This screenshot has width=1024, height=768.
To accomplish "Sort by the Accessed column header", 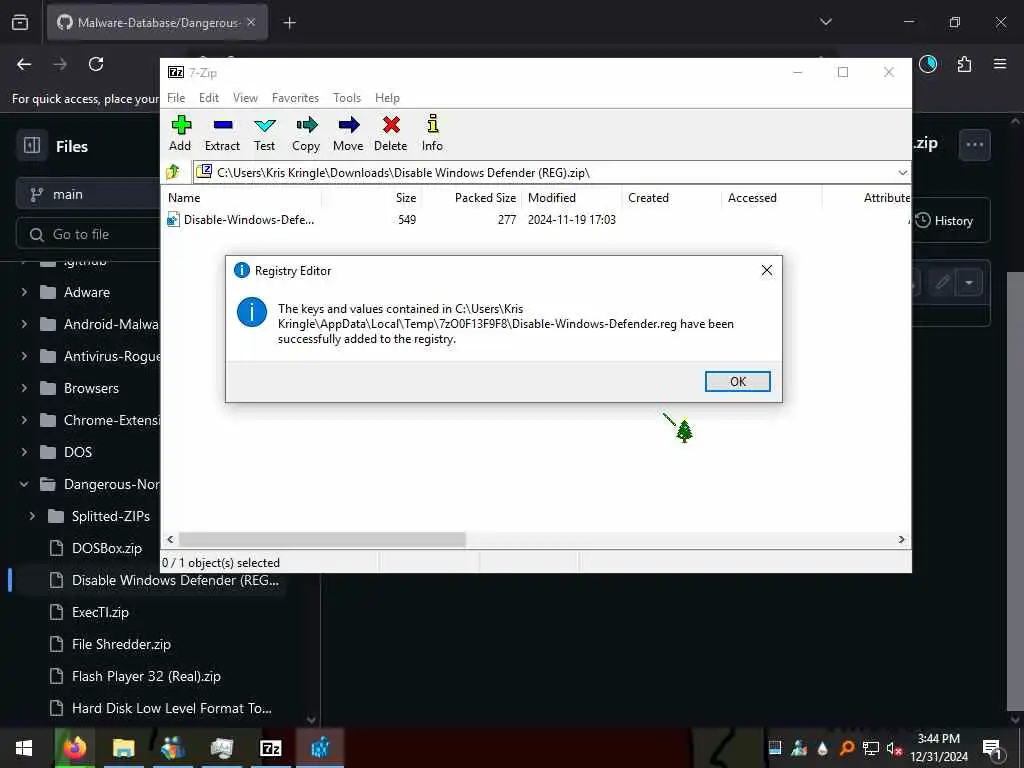I will 771,198.
